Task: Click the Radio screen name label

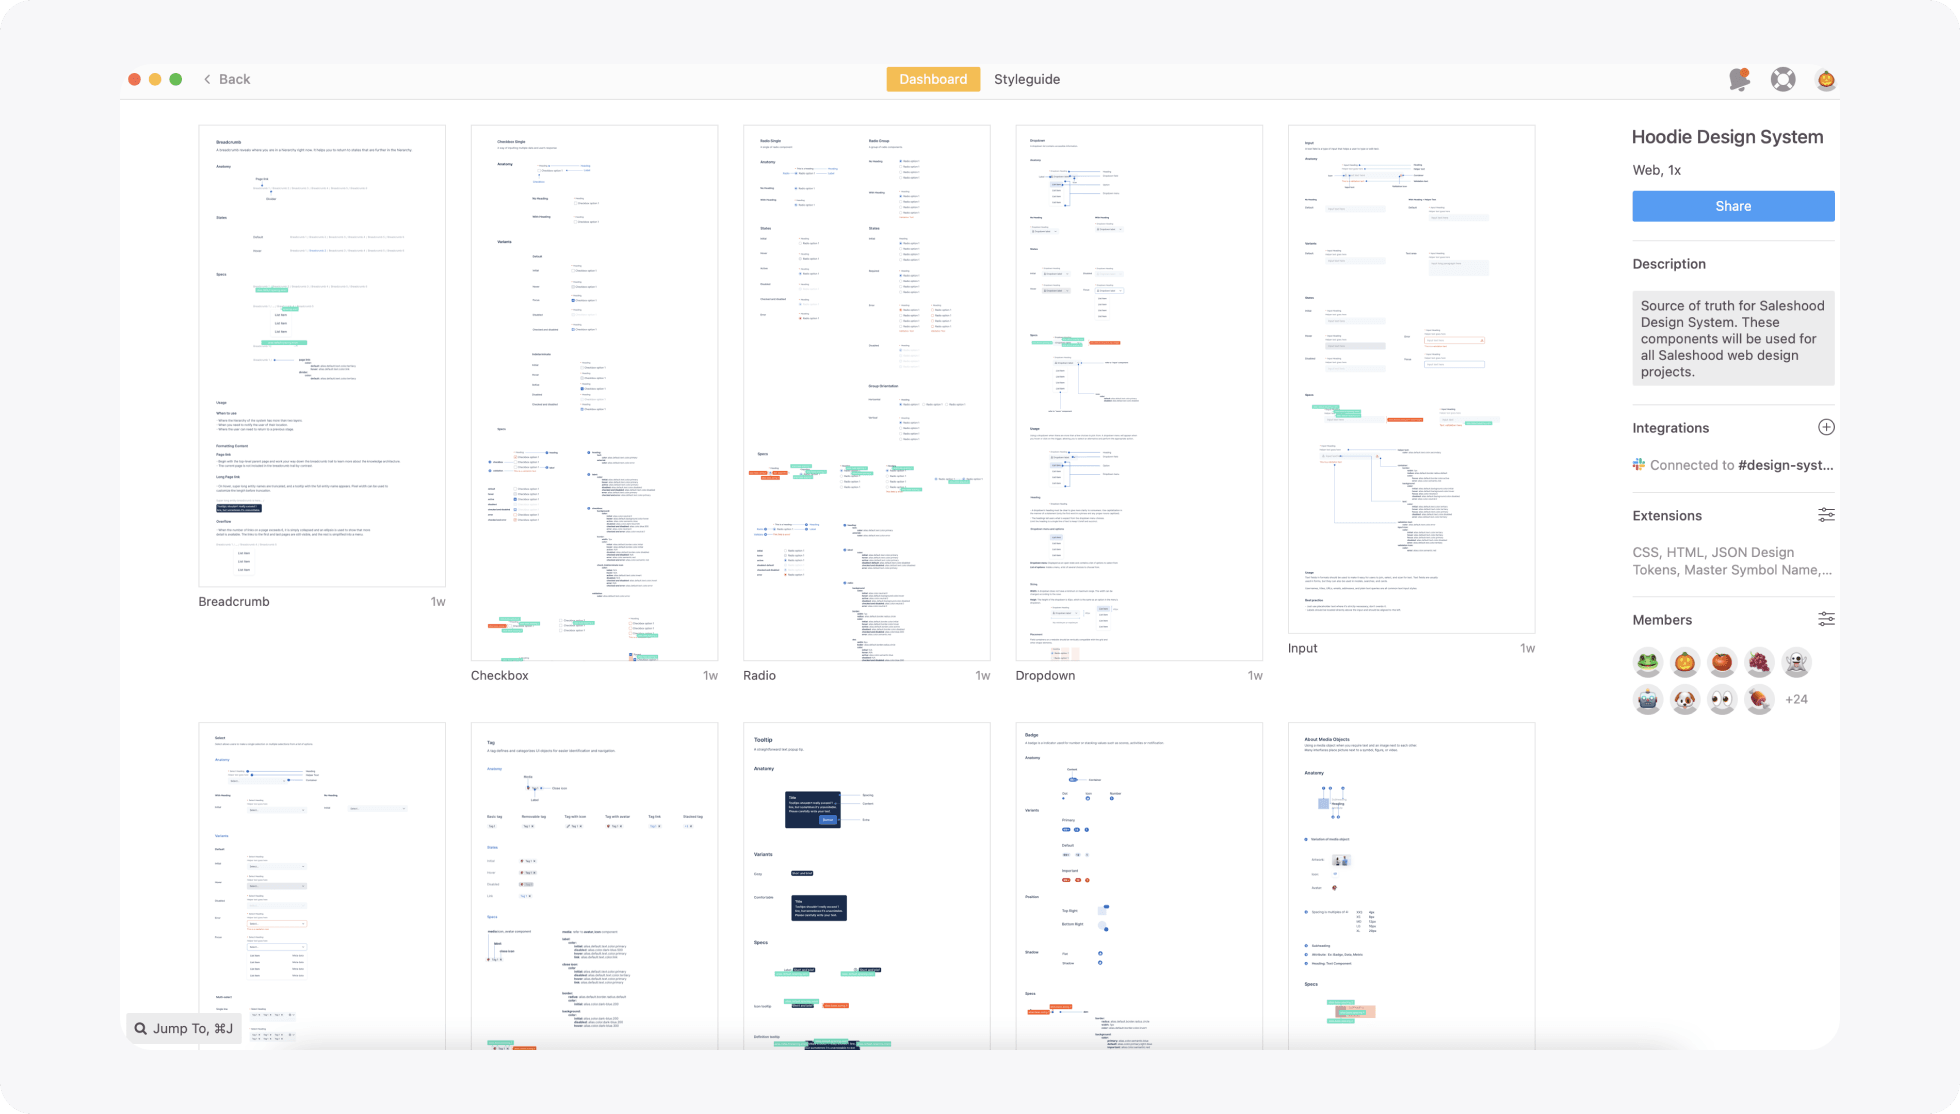Action: (x=759, y=675)
